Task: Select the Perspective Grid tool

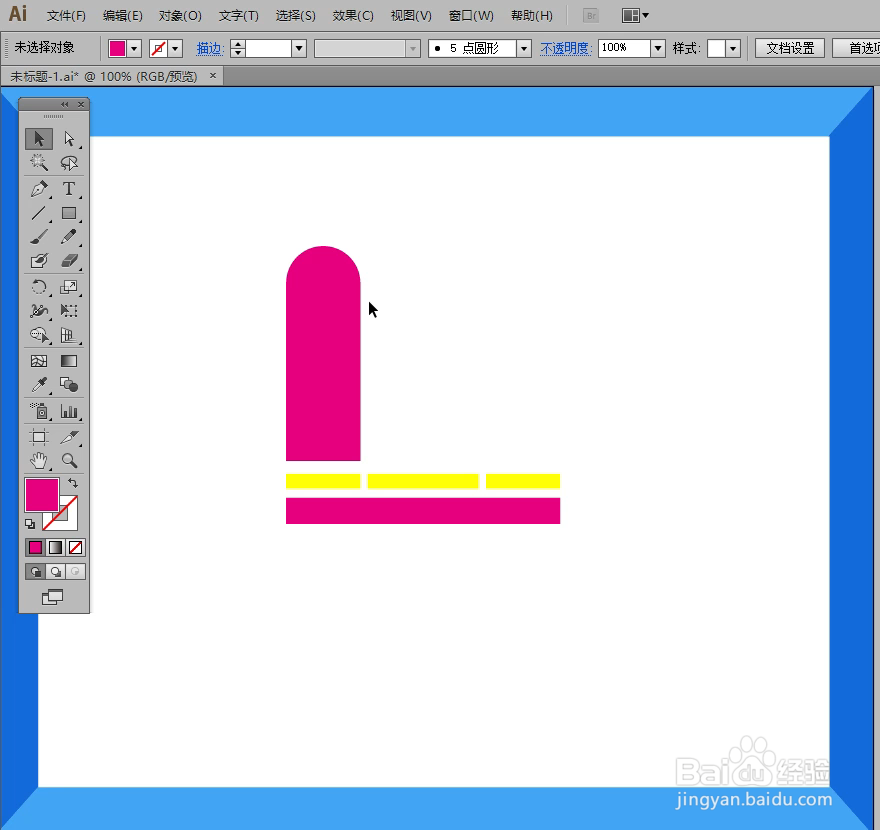Action: pos(69,335)
